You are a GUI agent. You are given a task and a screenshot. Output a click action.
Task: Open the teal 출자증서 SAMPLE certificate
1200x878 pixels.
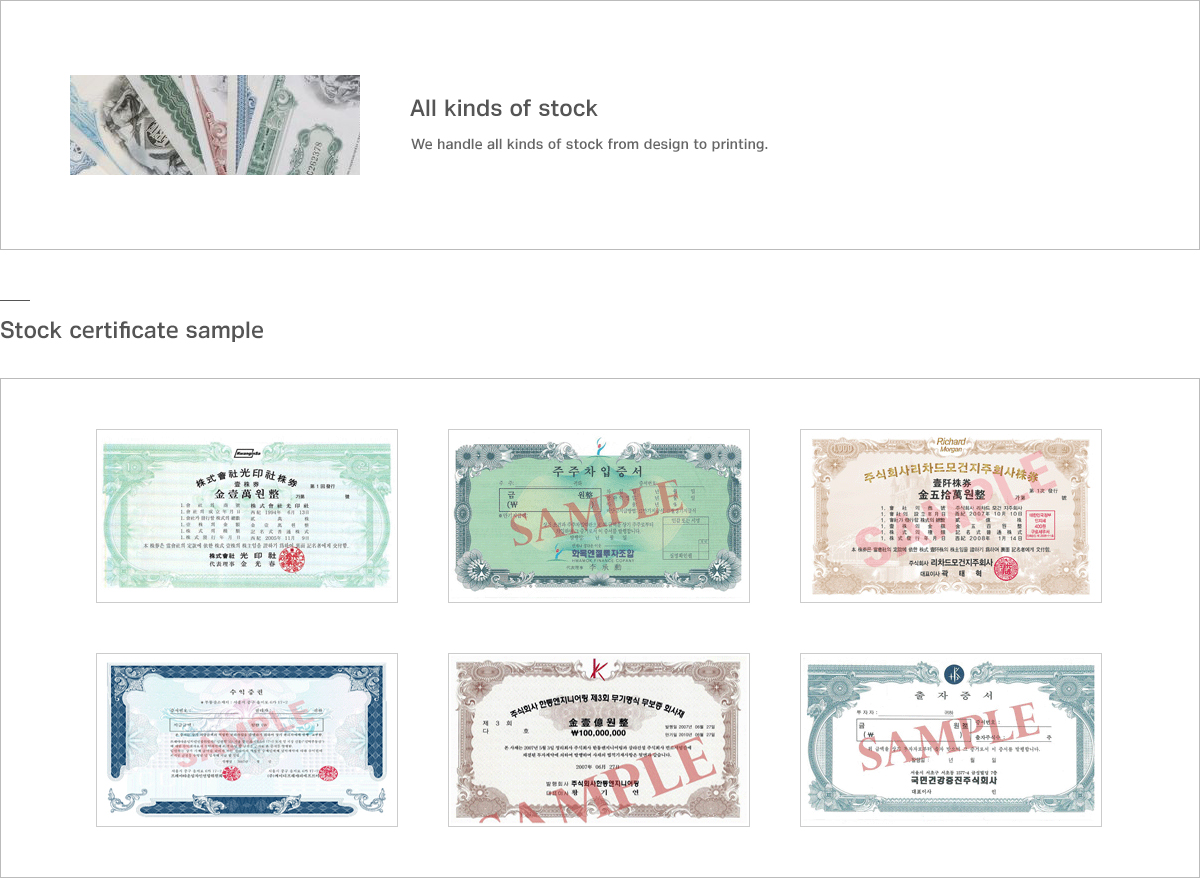(951, 740)
